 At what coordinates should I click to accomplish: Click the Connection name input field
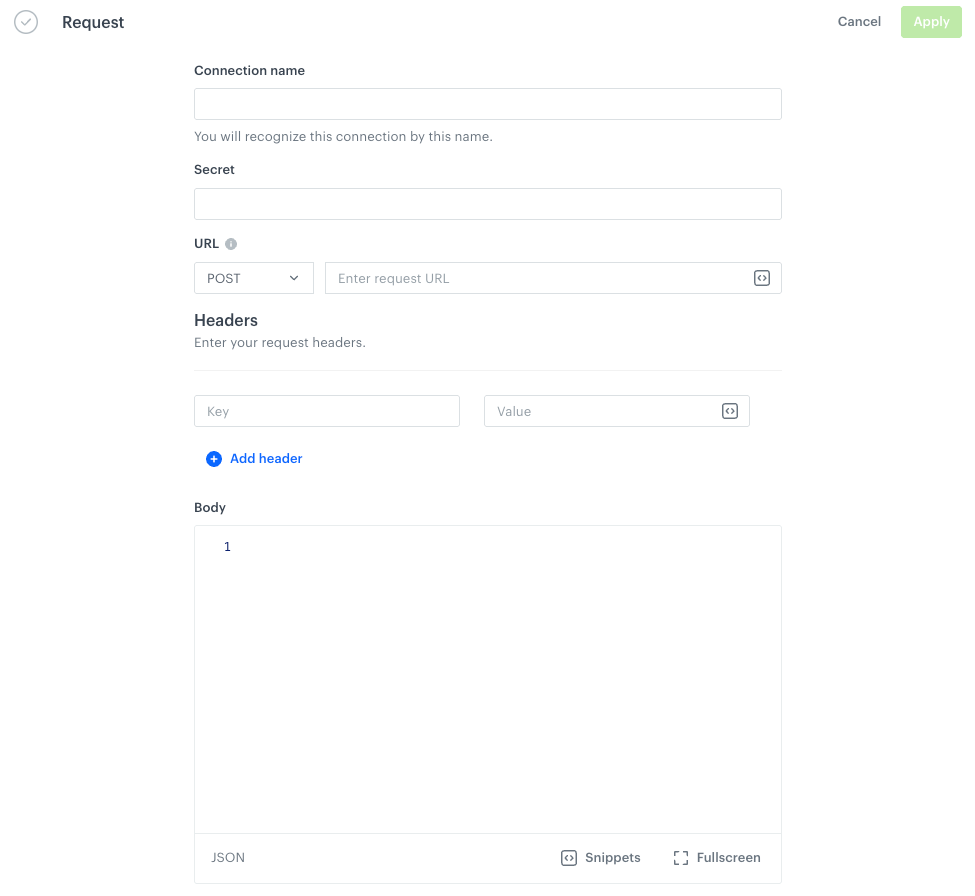click(487, 103)
